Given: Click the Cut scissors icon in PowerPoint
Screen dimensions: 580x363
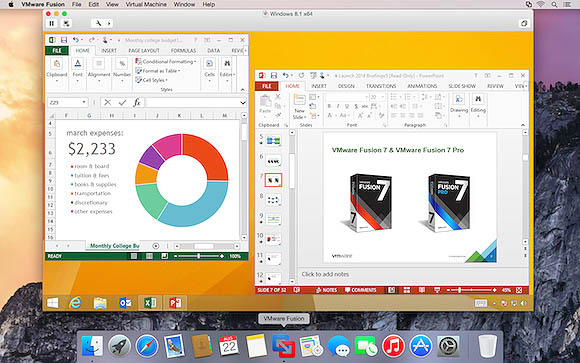Looking at the screenshot, I should (278, 97).
